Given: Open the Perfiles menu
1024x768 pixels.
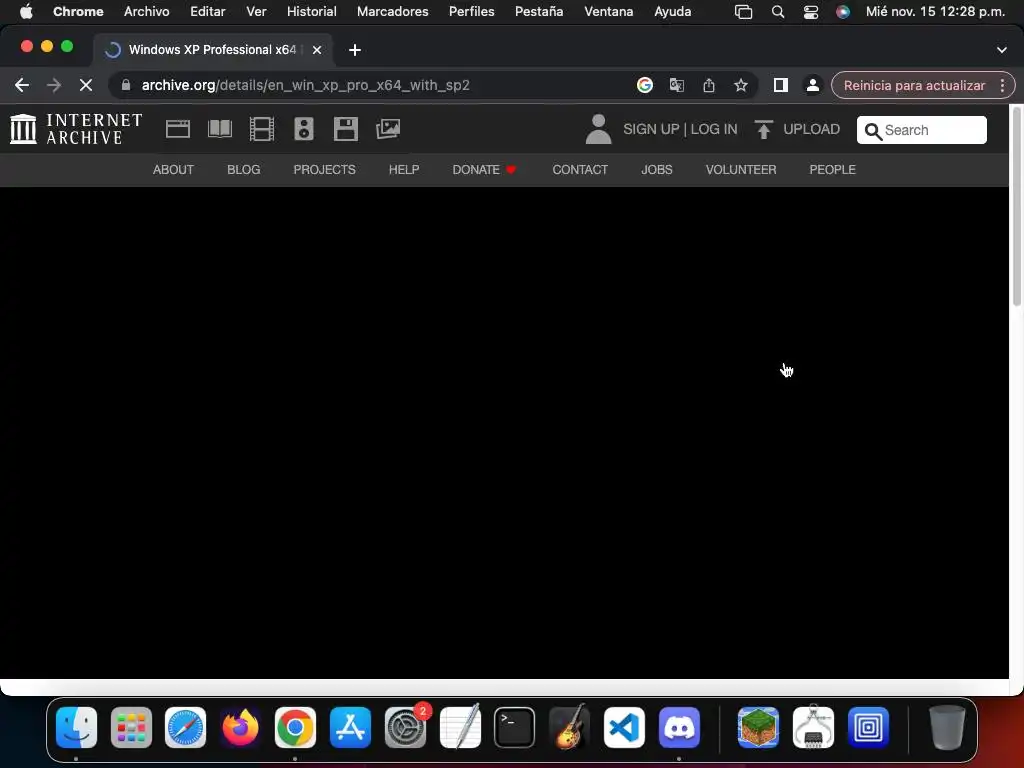Looking at the screenshot, I should coord(472,12).
